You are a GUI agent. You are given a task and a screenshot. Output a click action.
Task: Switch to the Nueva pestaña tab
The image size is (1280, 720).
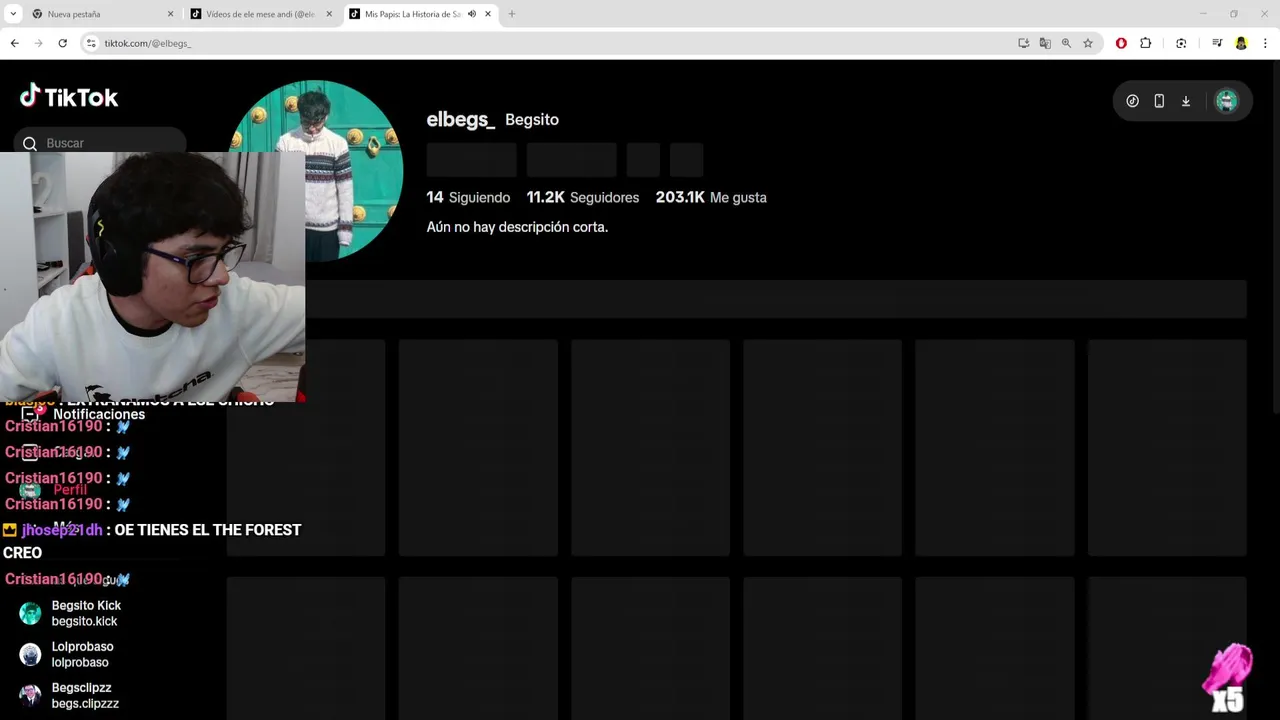(103, 14)
